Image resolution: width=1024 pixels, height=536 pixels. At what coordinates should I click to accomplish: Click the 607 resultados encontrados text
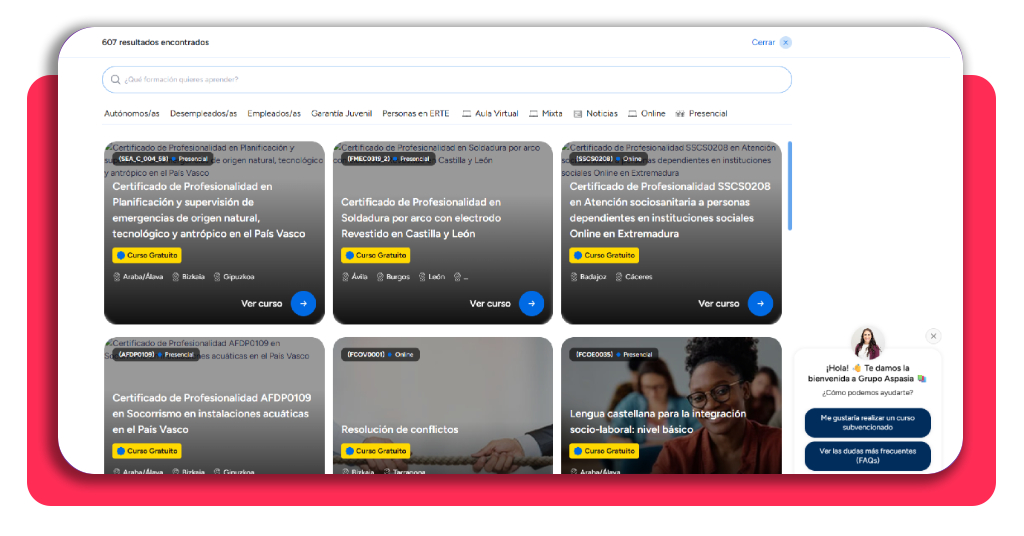point(155,42)
